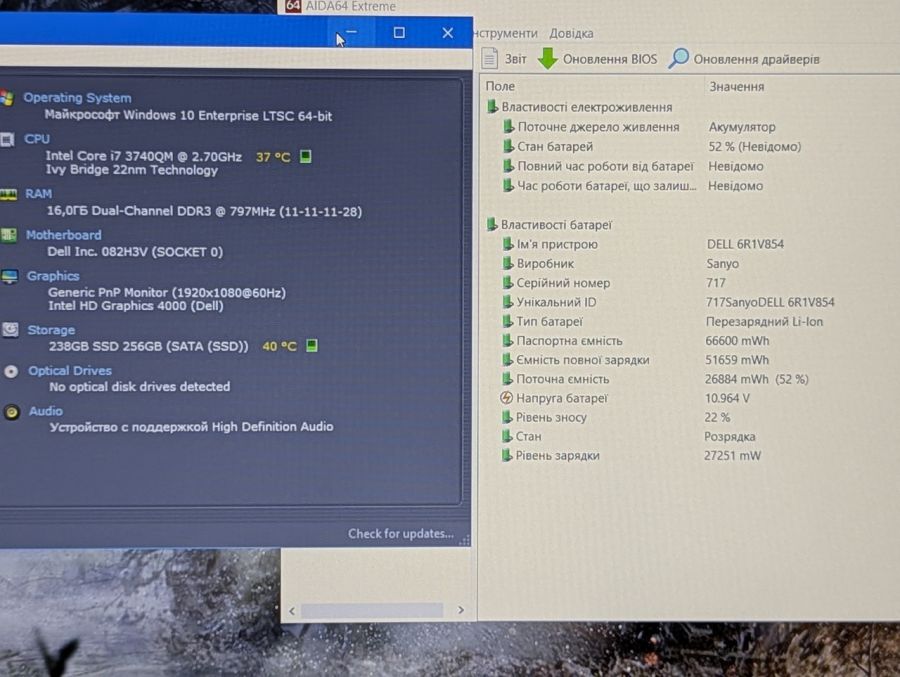Minimize the Speccy window

(351, 33)
